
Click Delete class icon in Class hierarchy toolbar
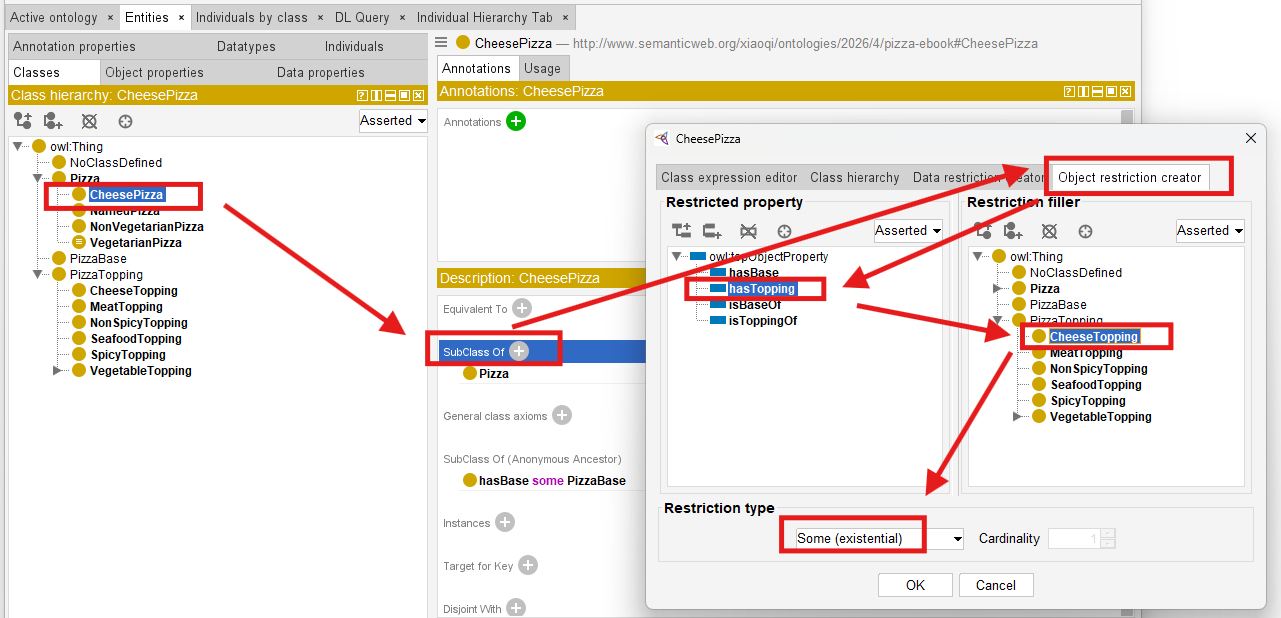pyautogui.click(x=89, y=121)
